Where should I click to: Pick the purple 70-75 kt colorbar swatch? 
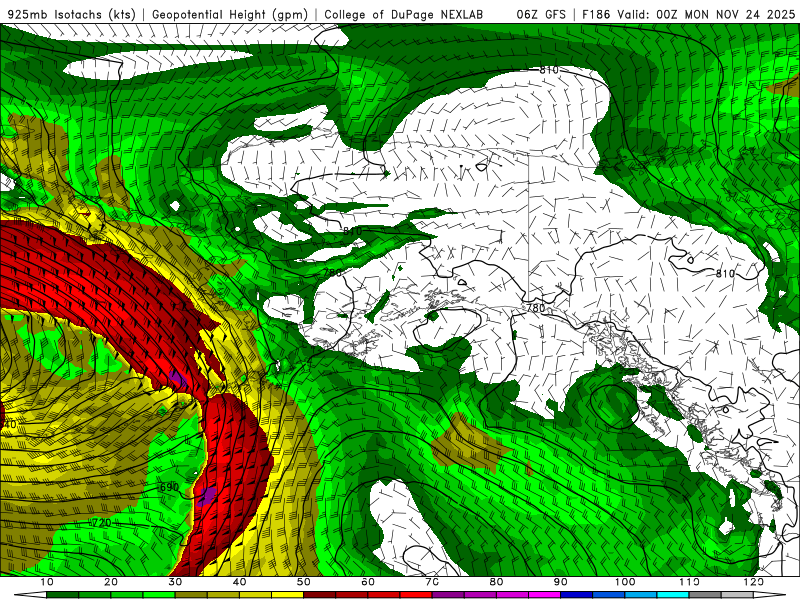(x=448, y=595)
